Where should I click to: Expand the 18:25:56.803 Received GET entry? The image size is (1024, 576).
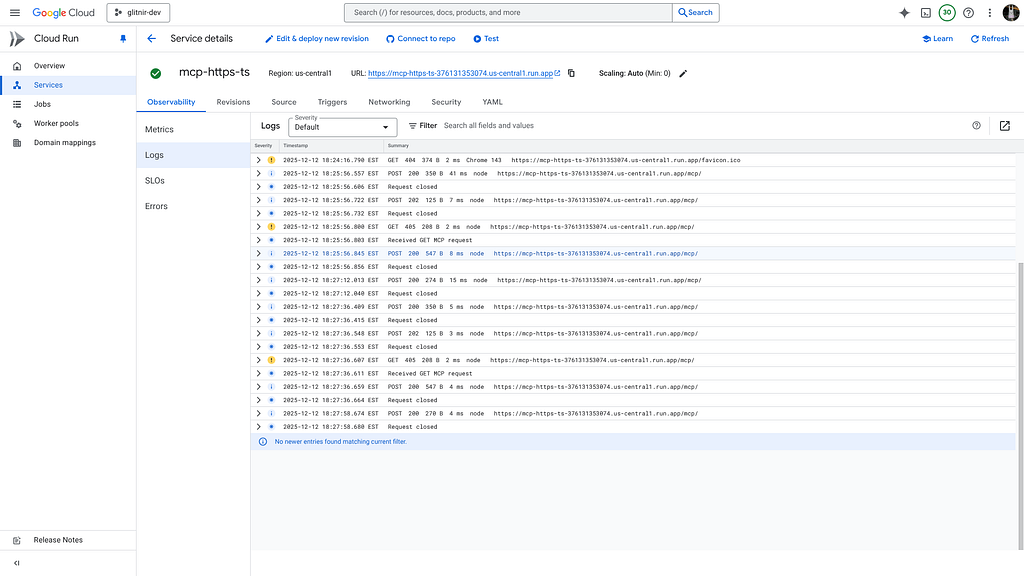259,240
